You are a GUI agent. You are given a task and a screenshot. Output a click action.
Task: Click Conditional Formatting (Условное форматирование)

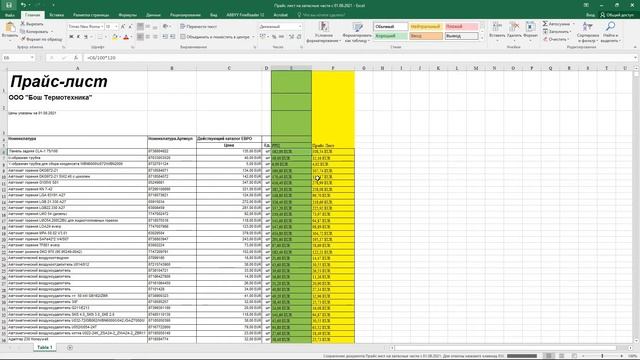click(324, 32)
